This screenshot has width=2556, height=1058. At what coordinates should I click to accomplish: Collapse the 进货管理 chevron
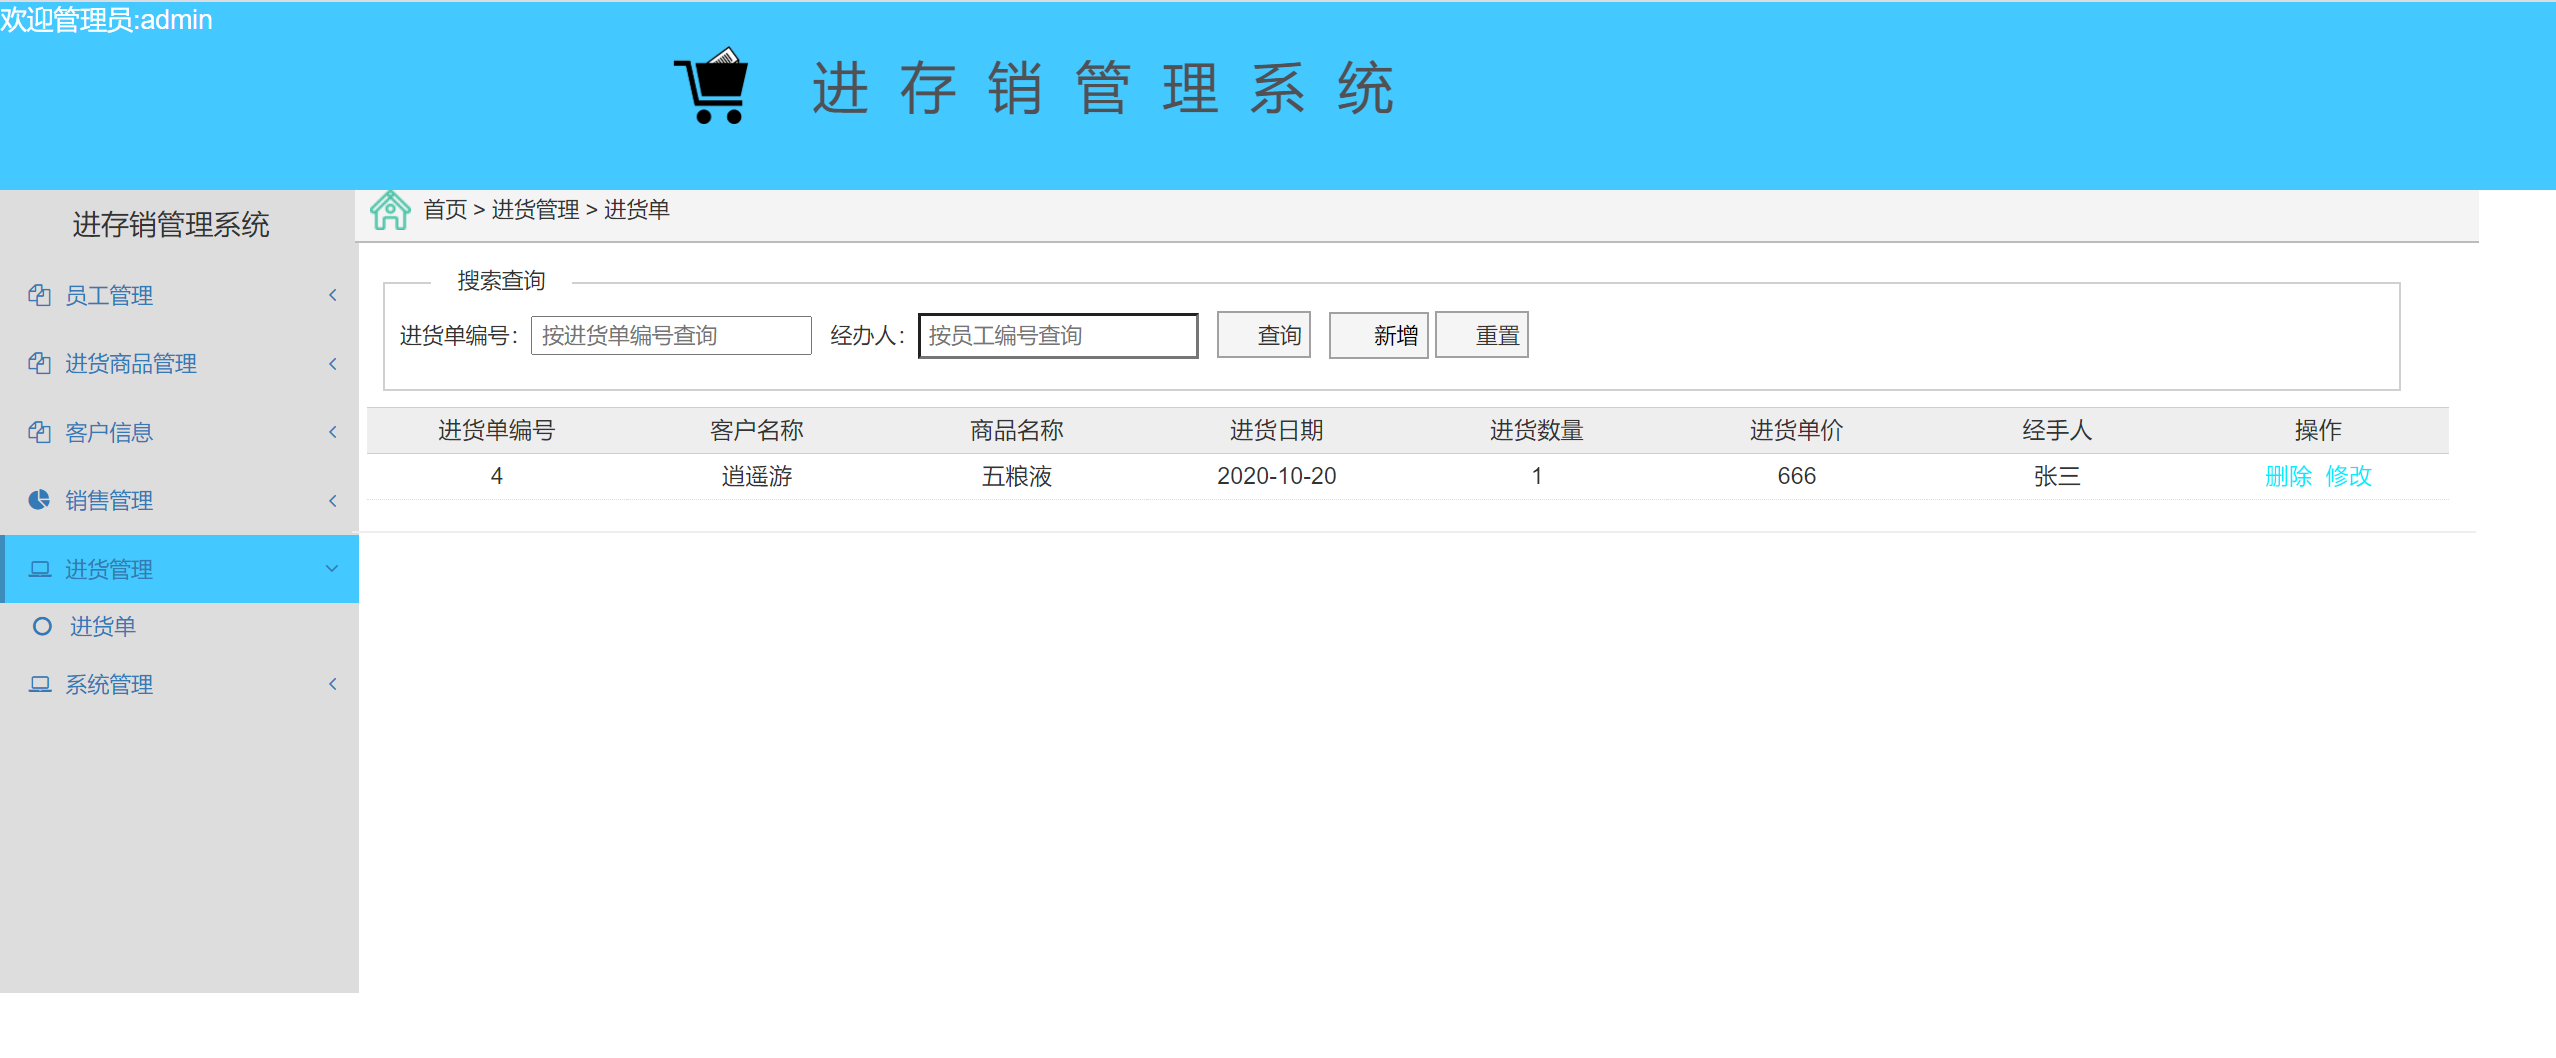(332, 569)
